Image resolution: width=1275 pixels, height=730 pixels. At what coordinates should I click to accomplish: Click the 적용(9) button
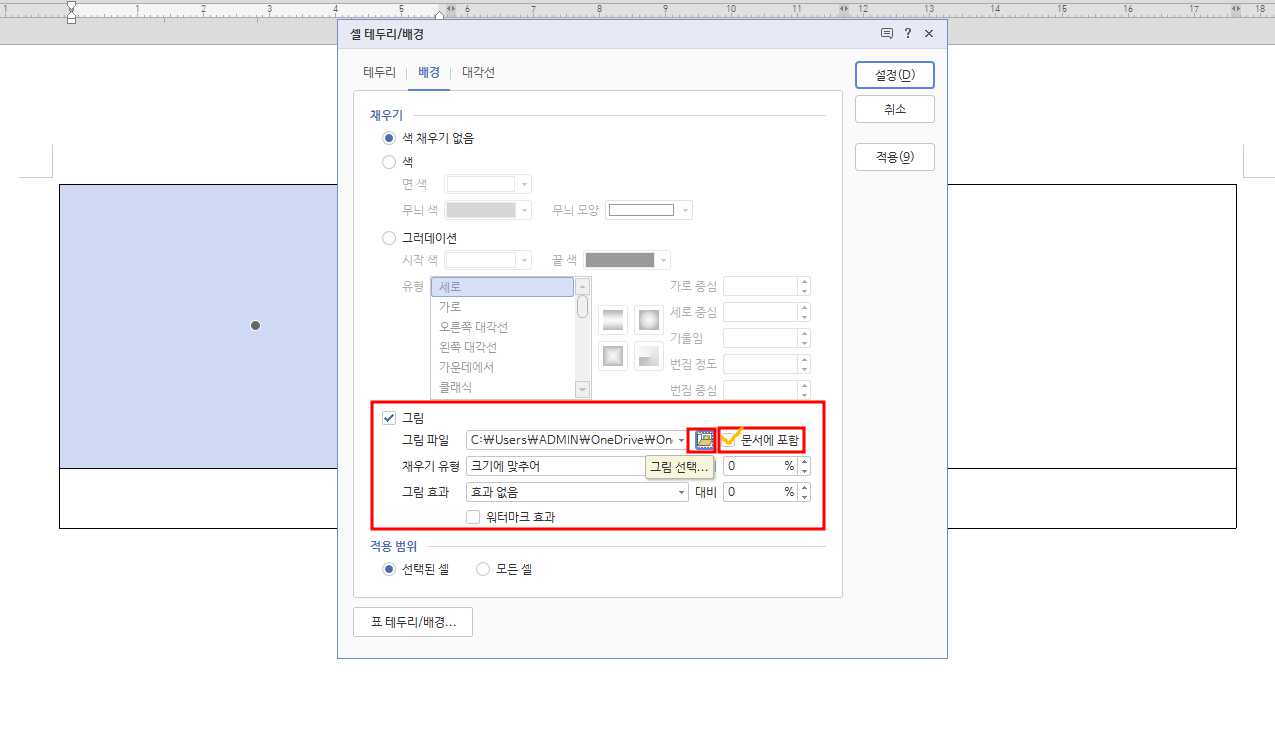pos(895,157)
